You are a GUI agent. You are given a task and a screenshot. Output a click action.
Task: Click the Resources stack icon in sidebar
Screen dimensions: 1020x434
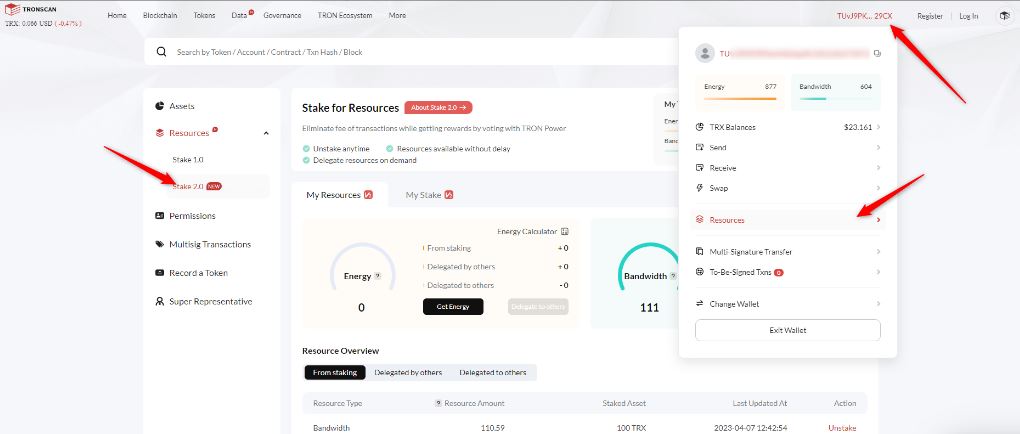click(x=159, y=133)
